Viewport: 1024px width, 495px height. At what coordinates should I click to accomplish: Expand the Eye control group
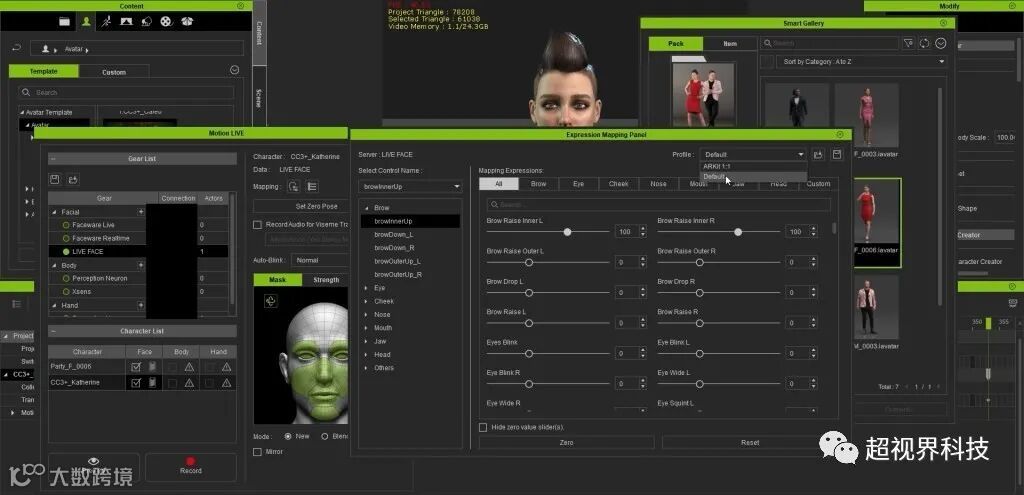[366, 287]
